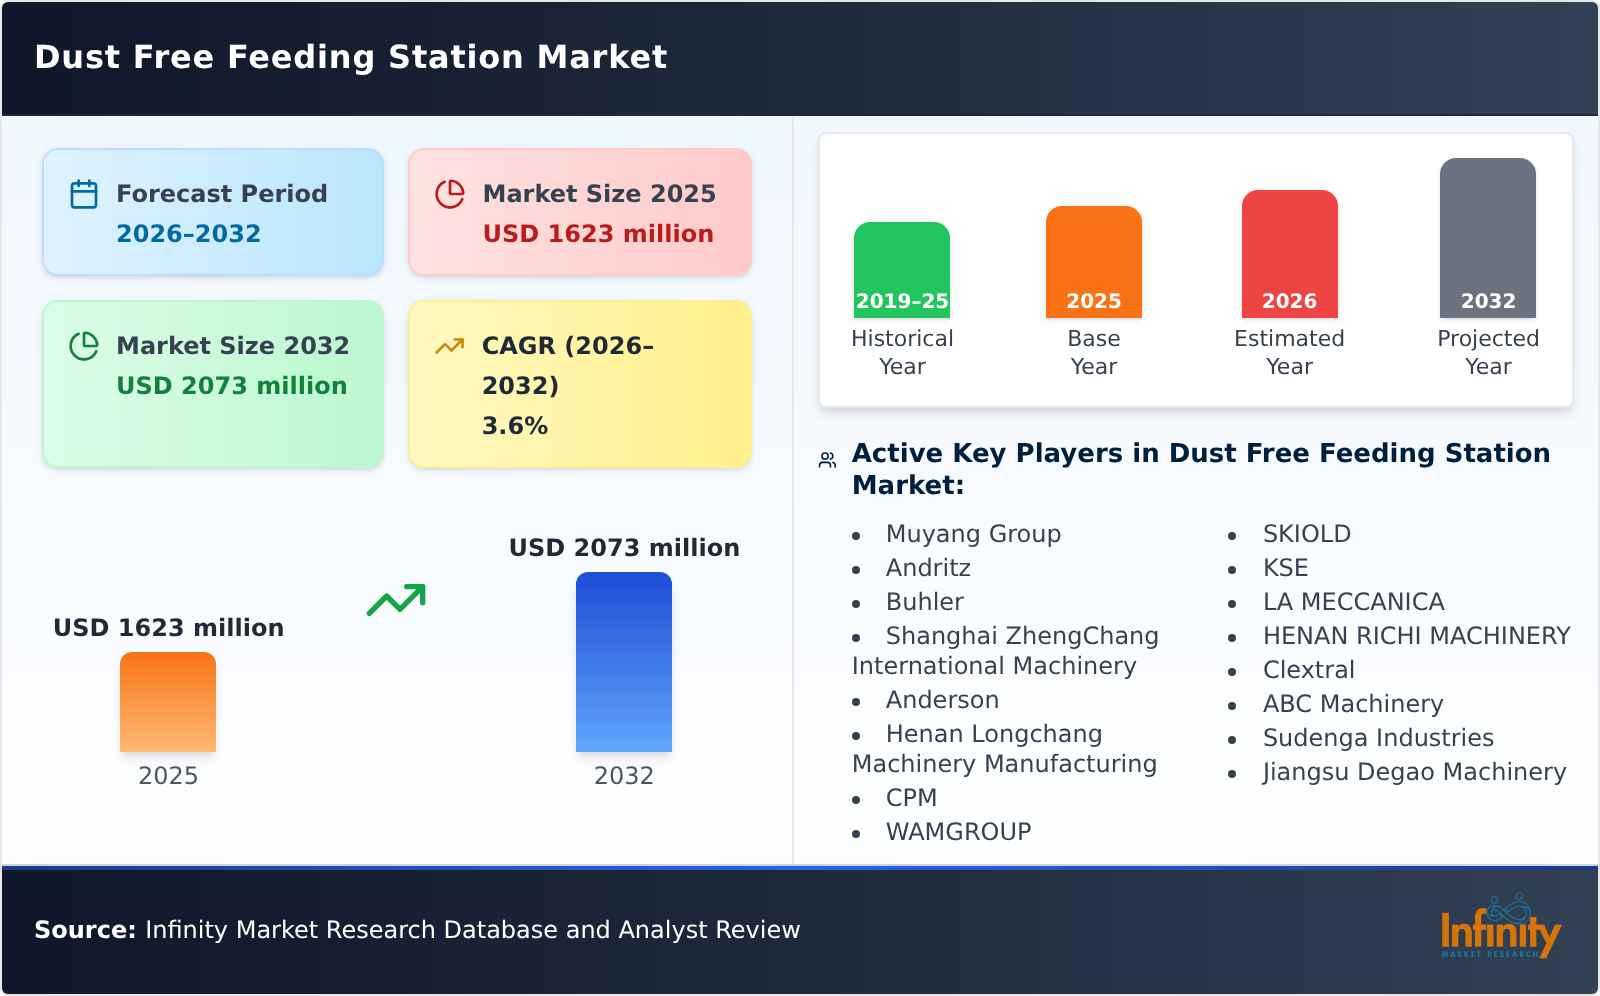The width and height of the screenshot is (1600, 996).
Task: Click the orange 2025 Base Year bar
Action: click(x=1093, y=260)
